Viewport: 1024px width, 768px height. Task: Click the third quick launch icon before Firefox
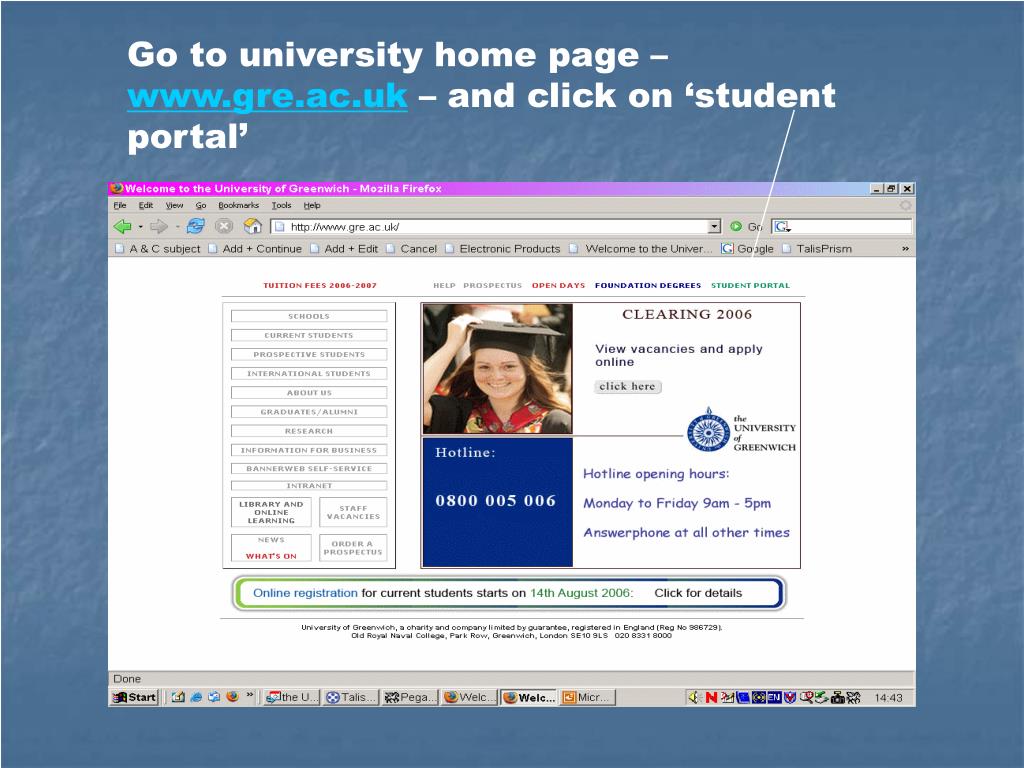[x=214, y=697]
